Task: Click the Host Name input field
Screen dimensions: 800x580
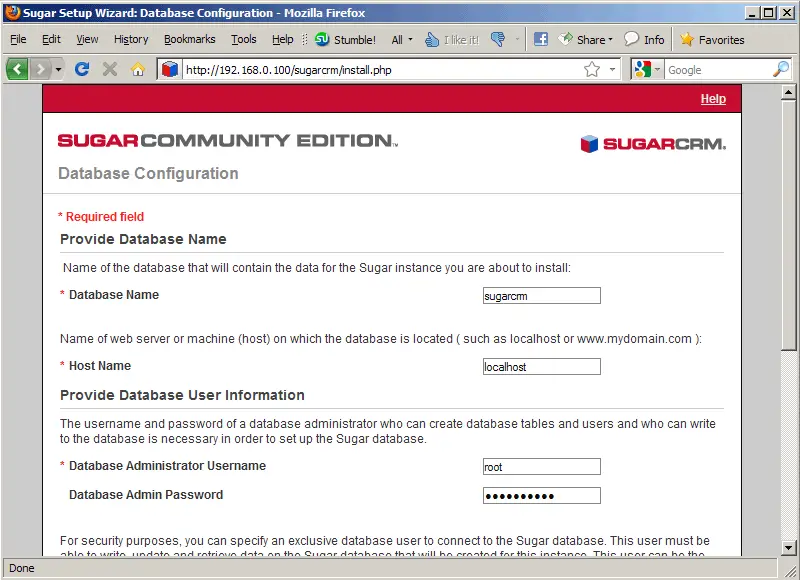Action: (x=542, y=366)
